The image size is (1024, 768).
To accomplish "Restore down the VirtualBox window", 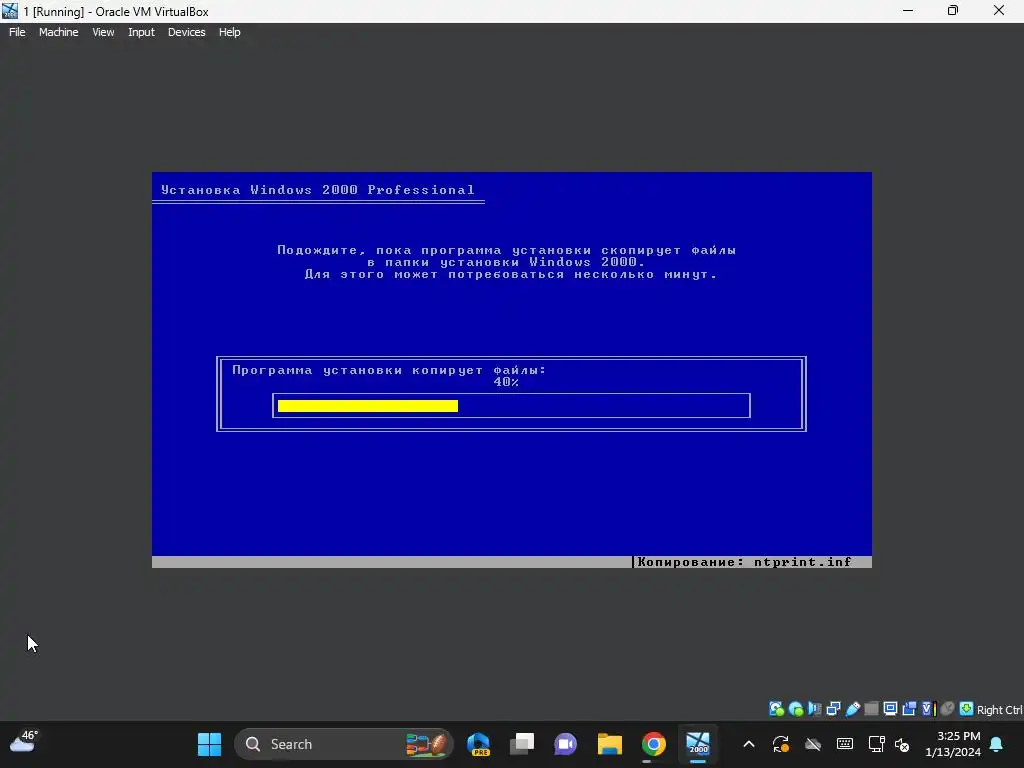I will click(953, 10).
